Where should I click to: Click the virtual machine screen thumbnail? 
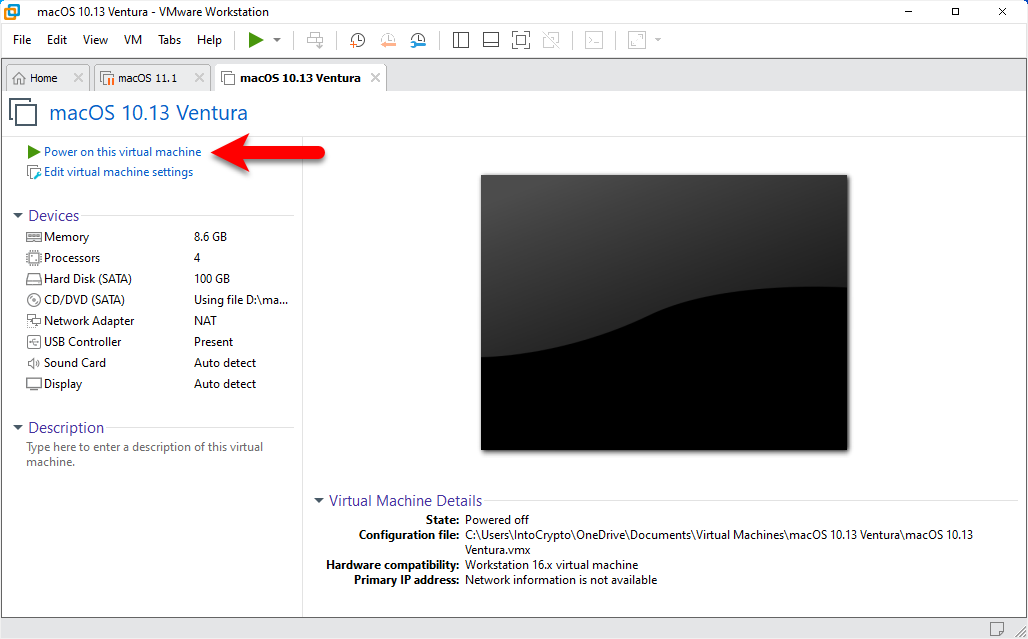[664, 313]
